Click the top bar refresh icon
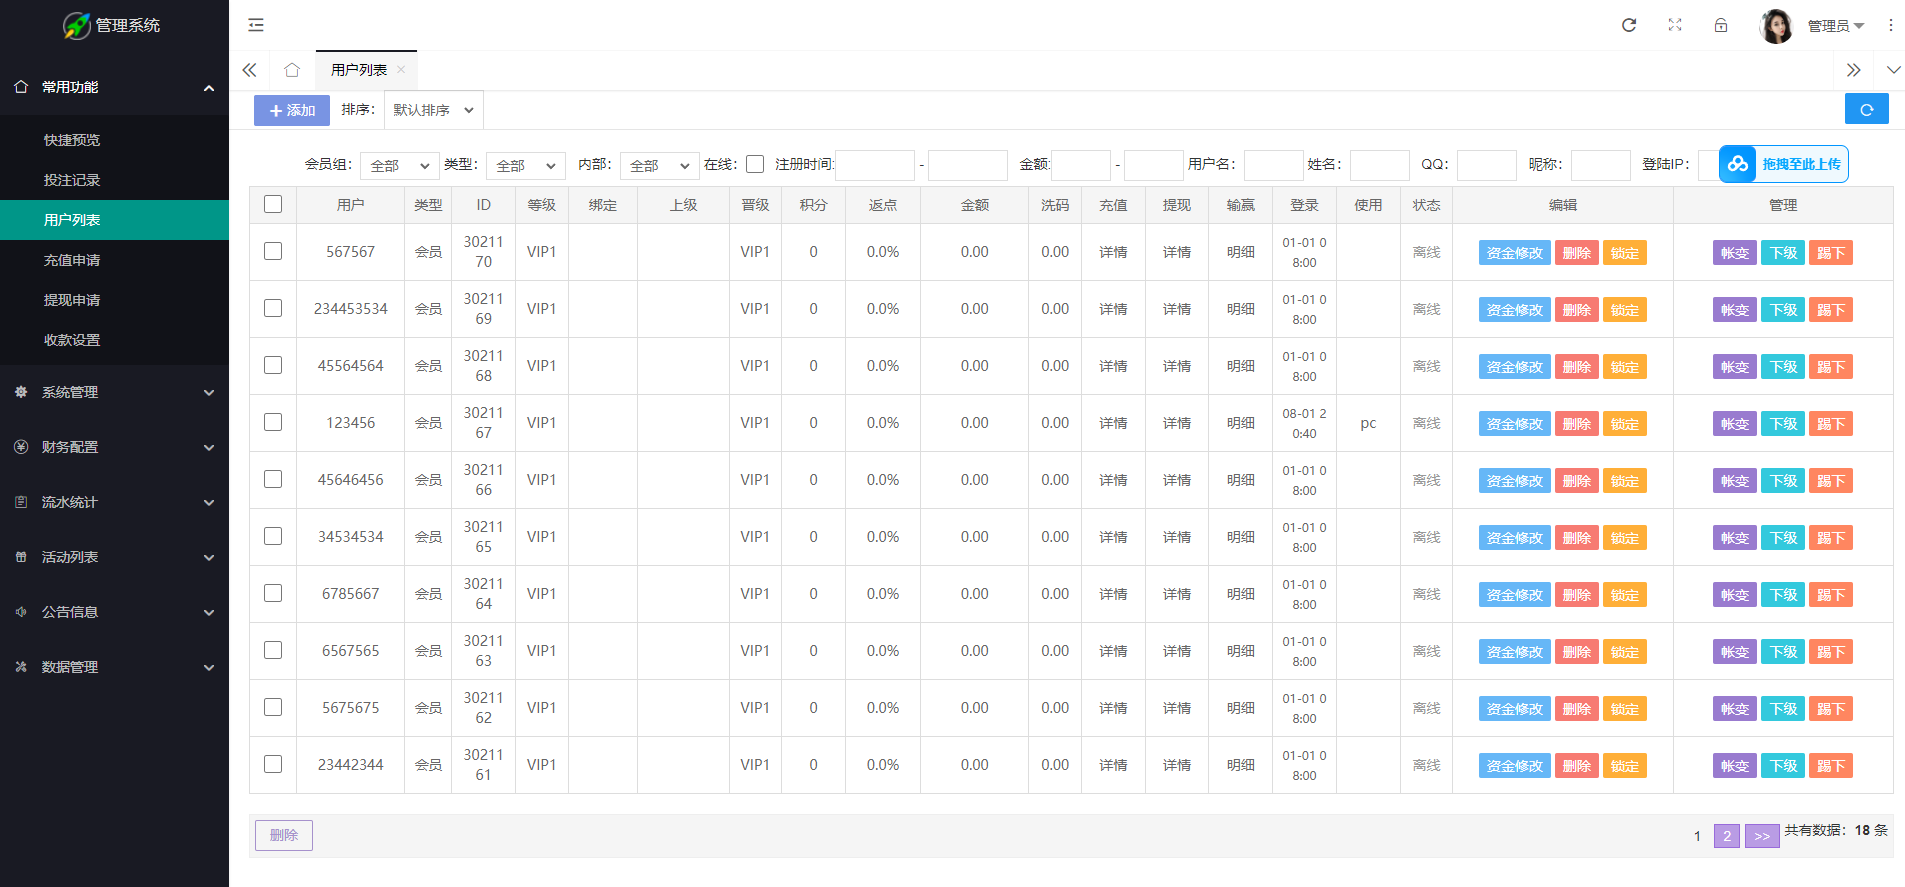Viewport: 1905px width, 887px height. (1629, 25)
